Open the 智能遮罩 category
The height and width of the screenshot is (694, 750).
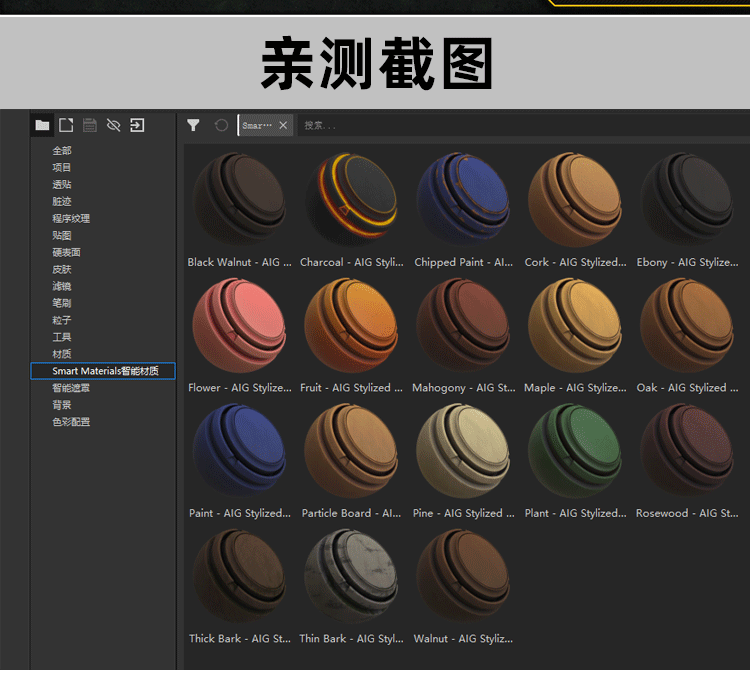[71, 388]
